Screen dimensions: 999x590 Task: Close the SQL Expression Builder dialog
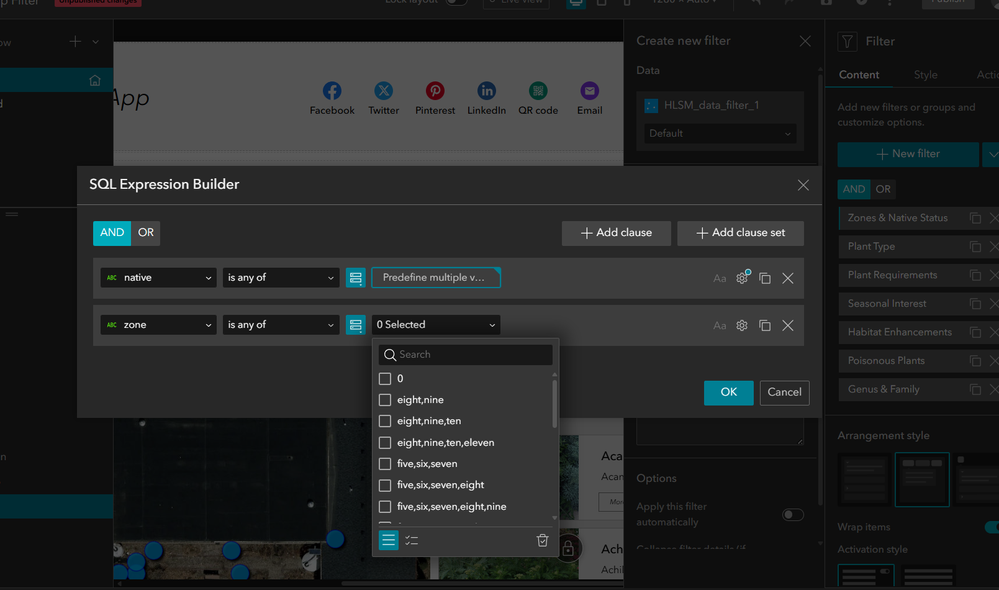coord(803,185)
